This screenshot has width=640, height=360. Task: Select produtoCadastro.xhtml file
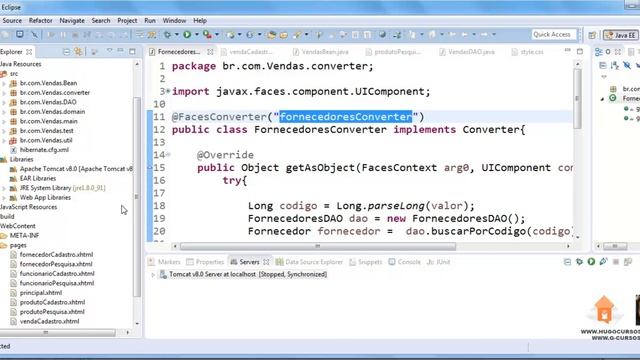(x=52, y=302)
